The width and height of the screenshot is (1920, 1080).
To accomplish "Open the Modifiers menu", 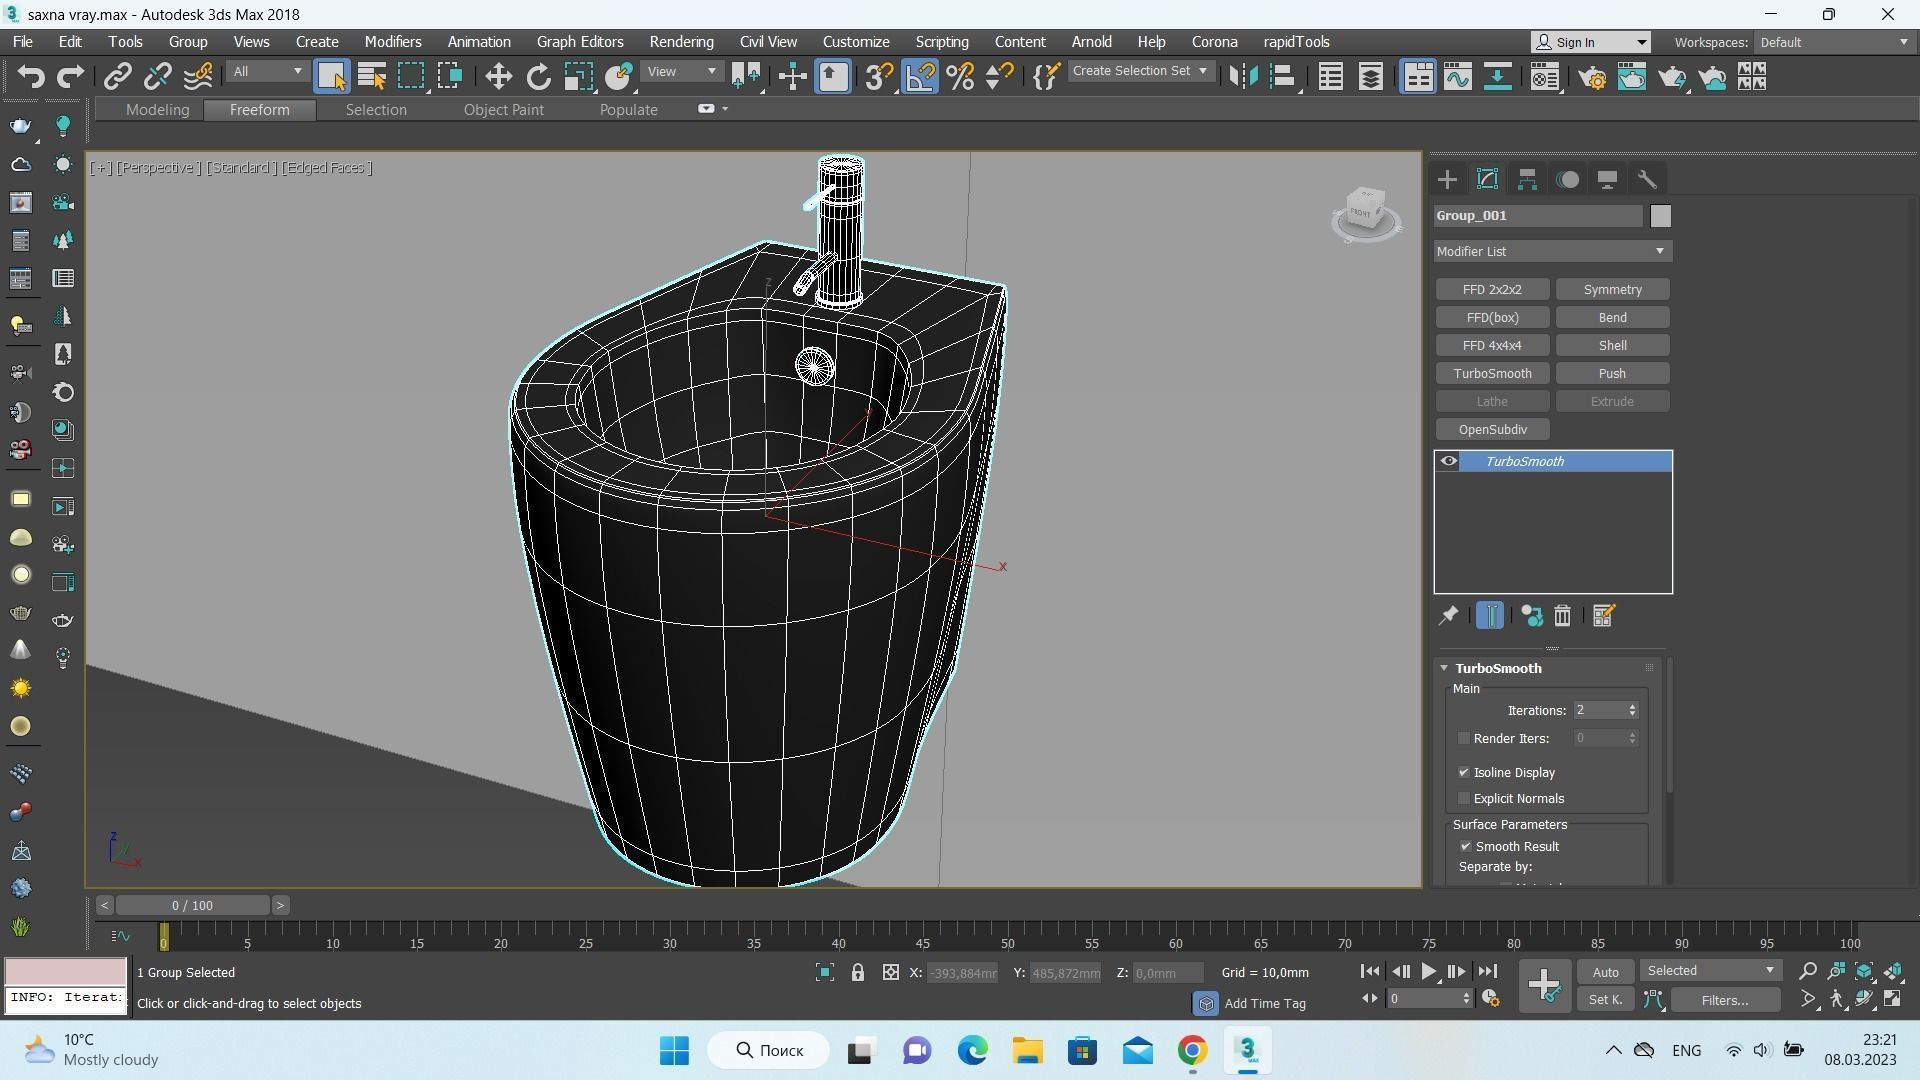I will (x=392, y=42).
